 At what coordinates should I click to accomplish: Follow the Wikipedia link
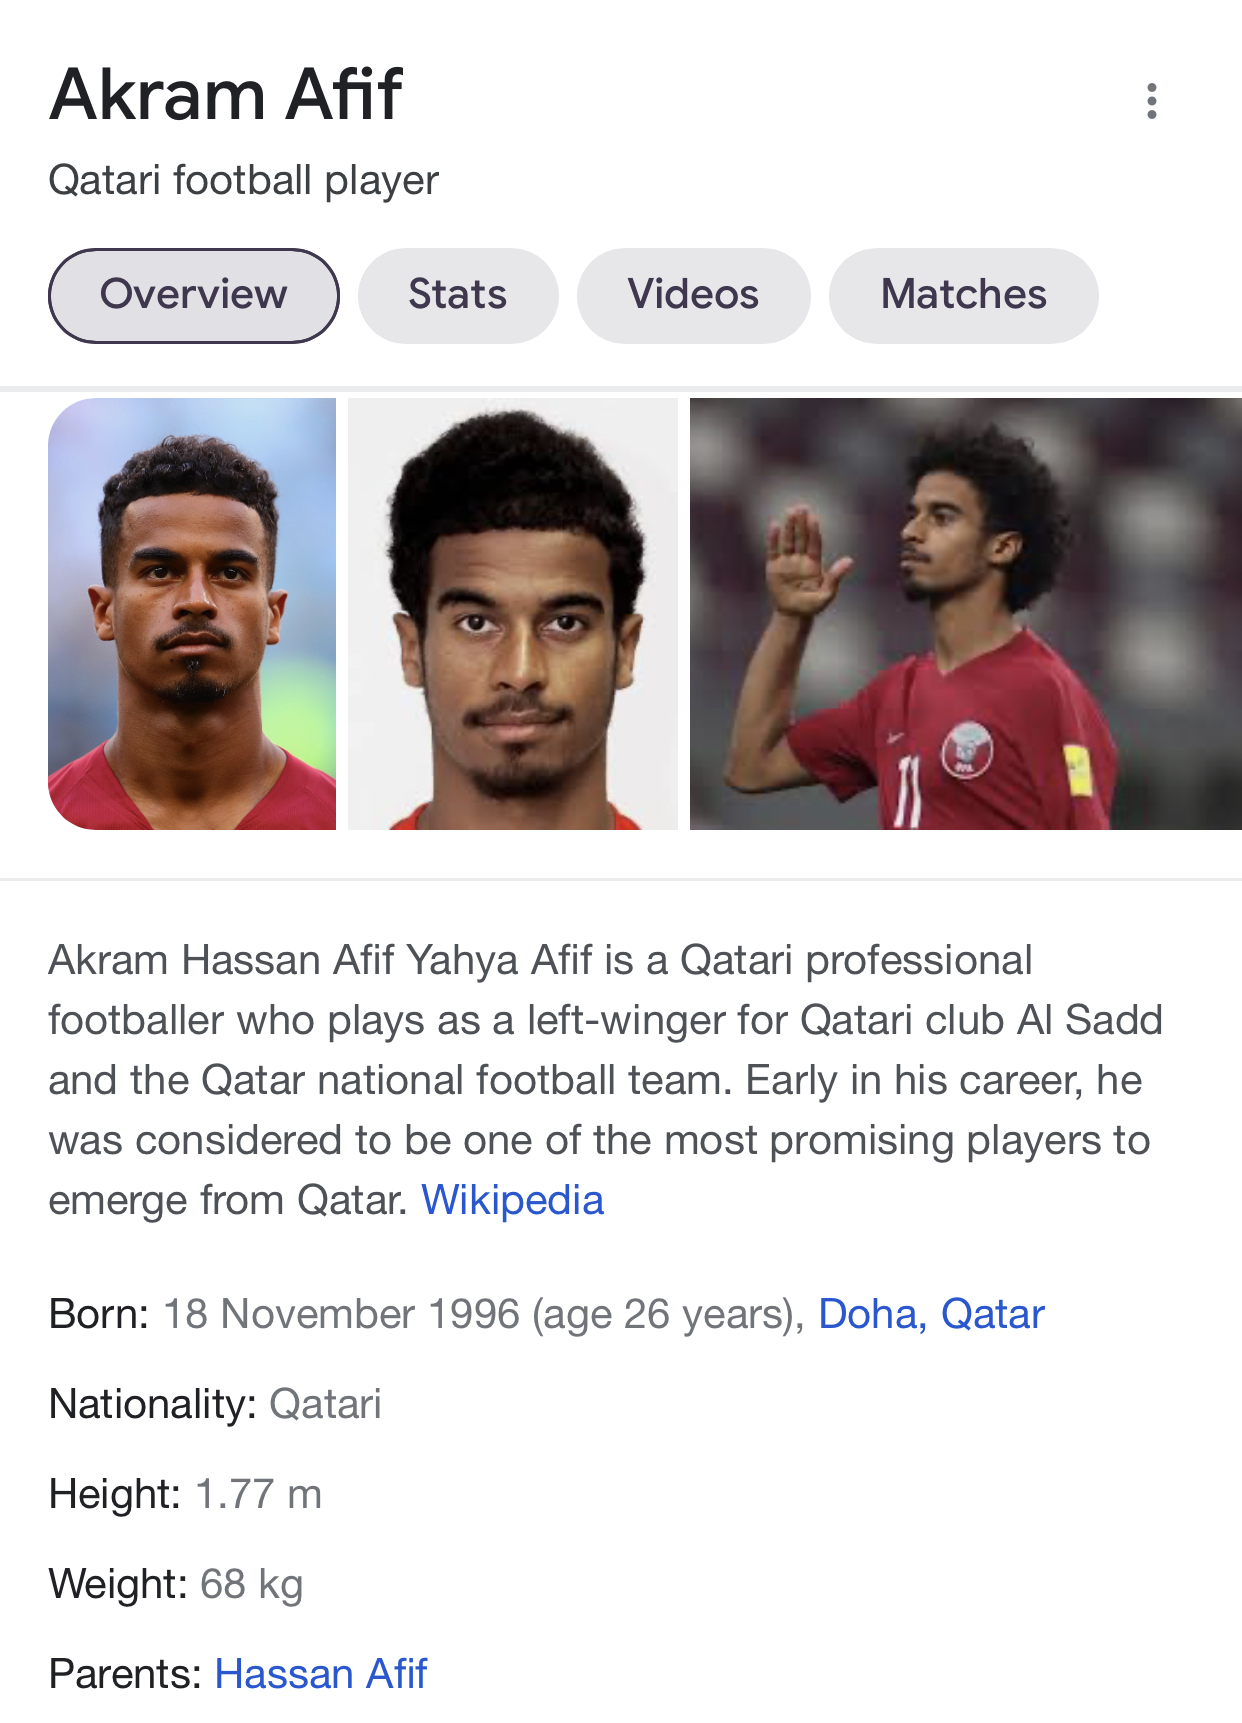[512, 1200]
